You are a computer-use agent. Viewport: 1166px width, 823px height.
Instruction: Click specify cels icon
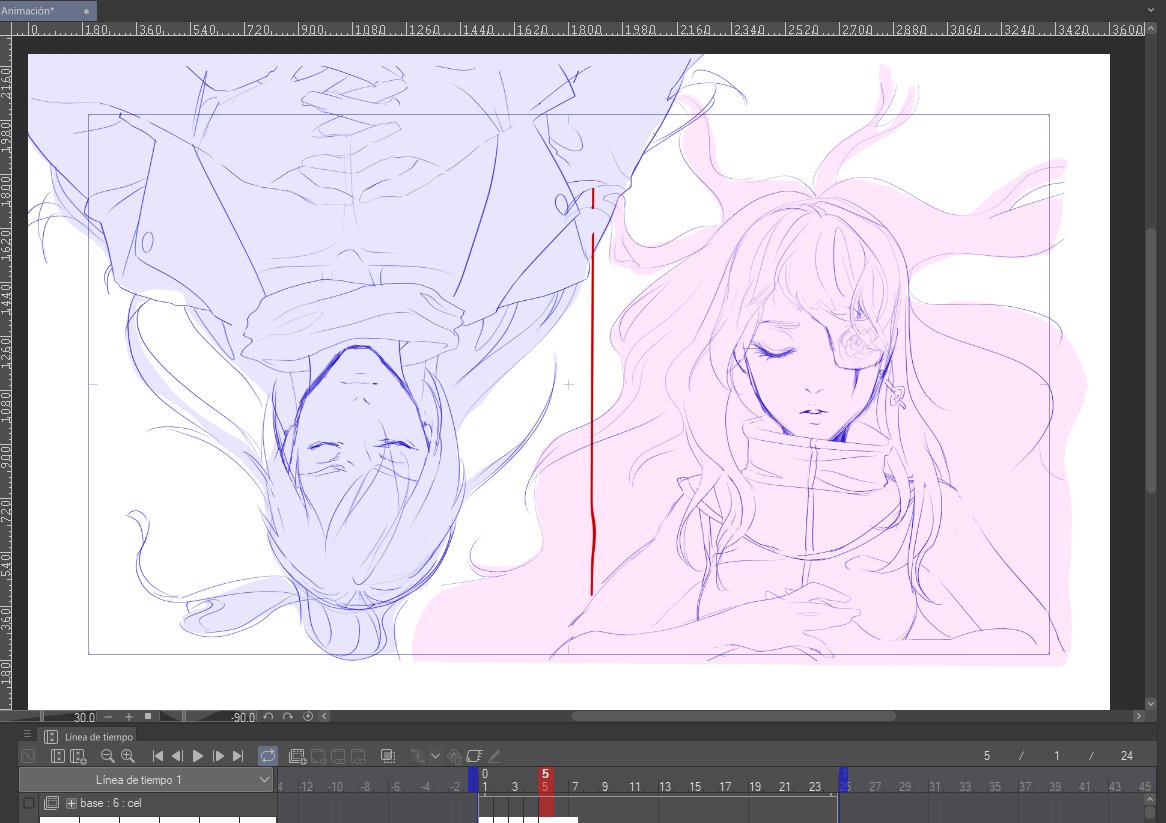point(338,756)
